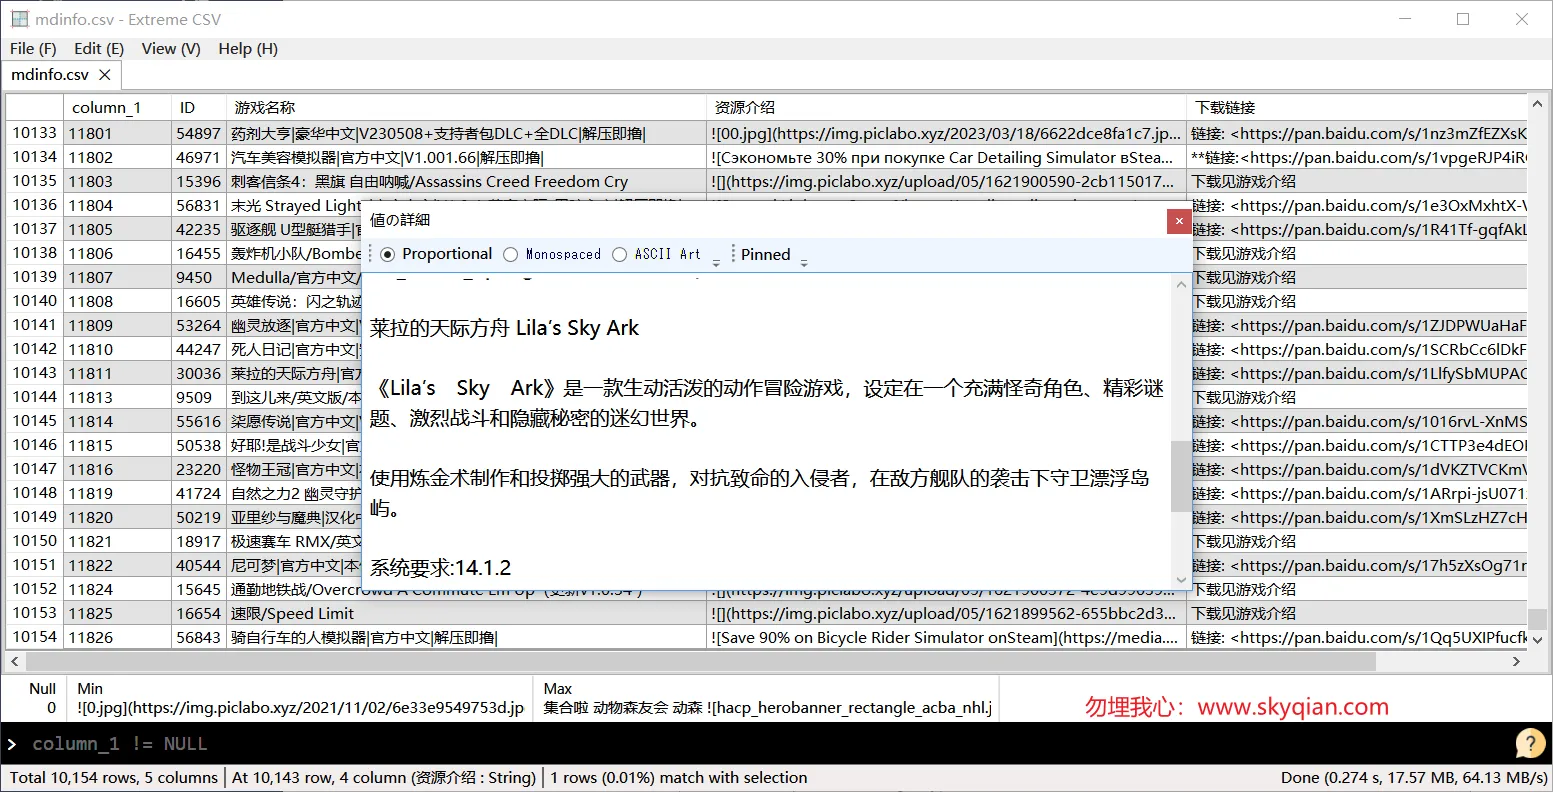The image size is (1553, 792).
Task: Open the Edit (E) menu
Action: [99, 48]
